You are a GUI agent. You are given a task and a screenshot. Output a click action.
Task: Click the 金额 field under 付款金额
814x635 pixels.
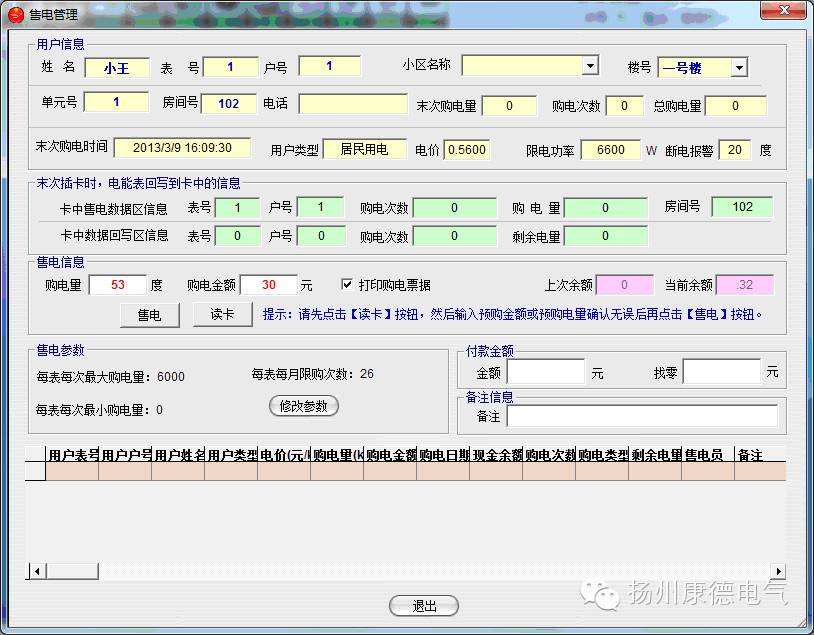pyautogui.click(x=546, y=371)
